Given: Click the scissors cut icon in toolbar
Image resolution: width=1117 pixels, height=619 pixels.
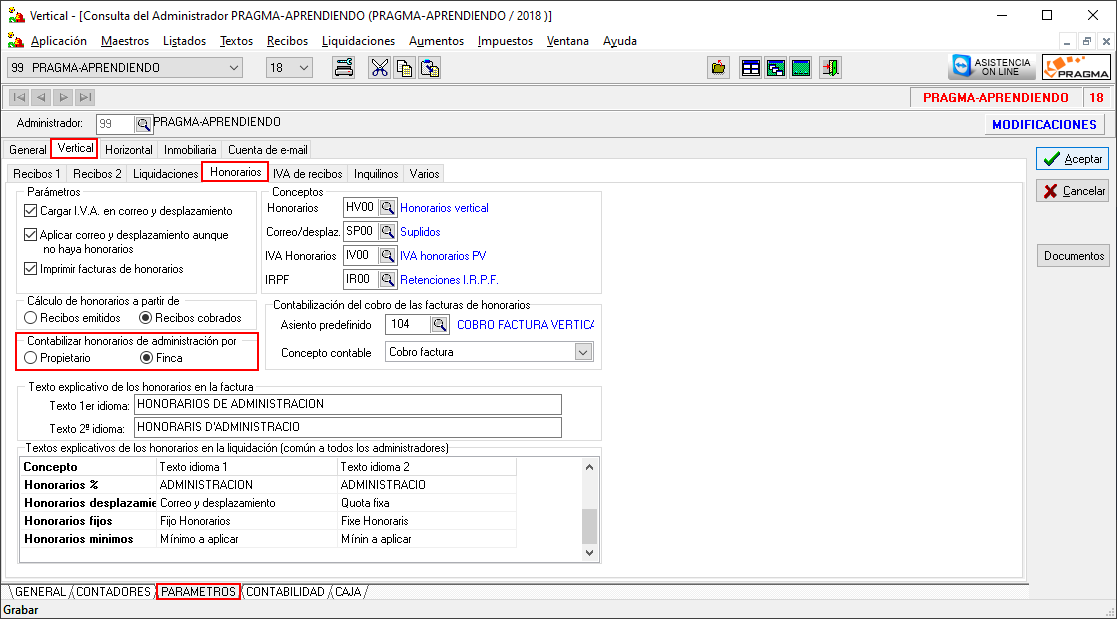Looking at the screenshot, I should (x=379, y=68).
